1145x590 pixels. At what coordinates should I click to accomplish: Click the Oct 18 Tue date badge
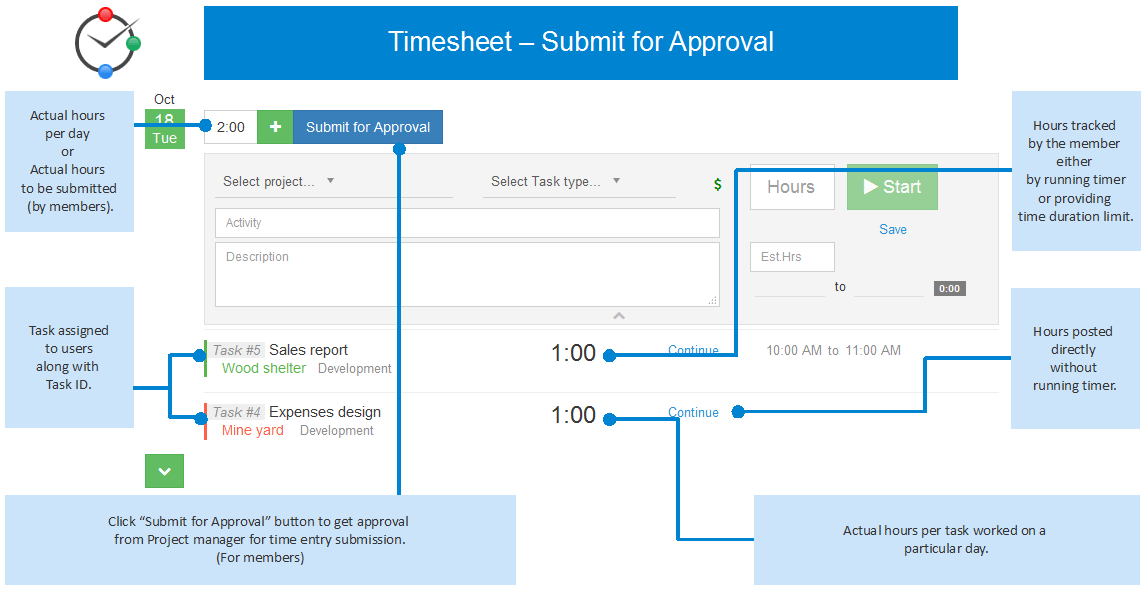pyautogui.click(x=165, y=120)
